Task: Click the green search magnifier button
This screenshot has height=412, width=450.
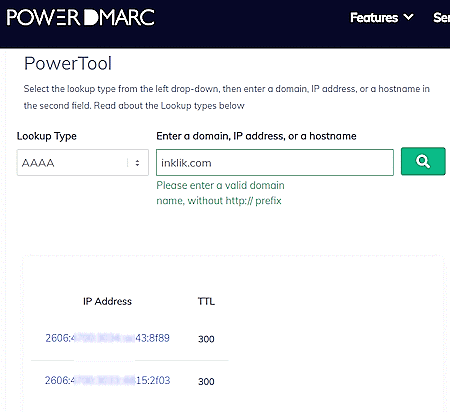Action: pos(423,161)
